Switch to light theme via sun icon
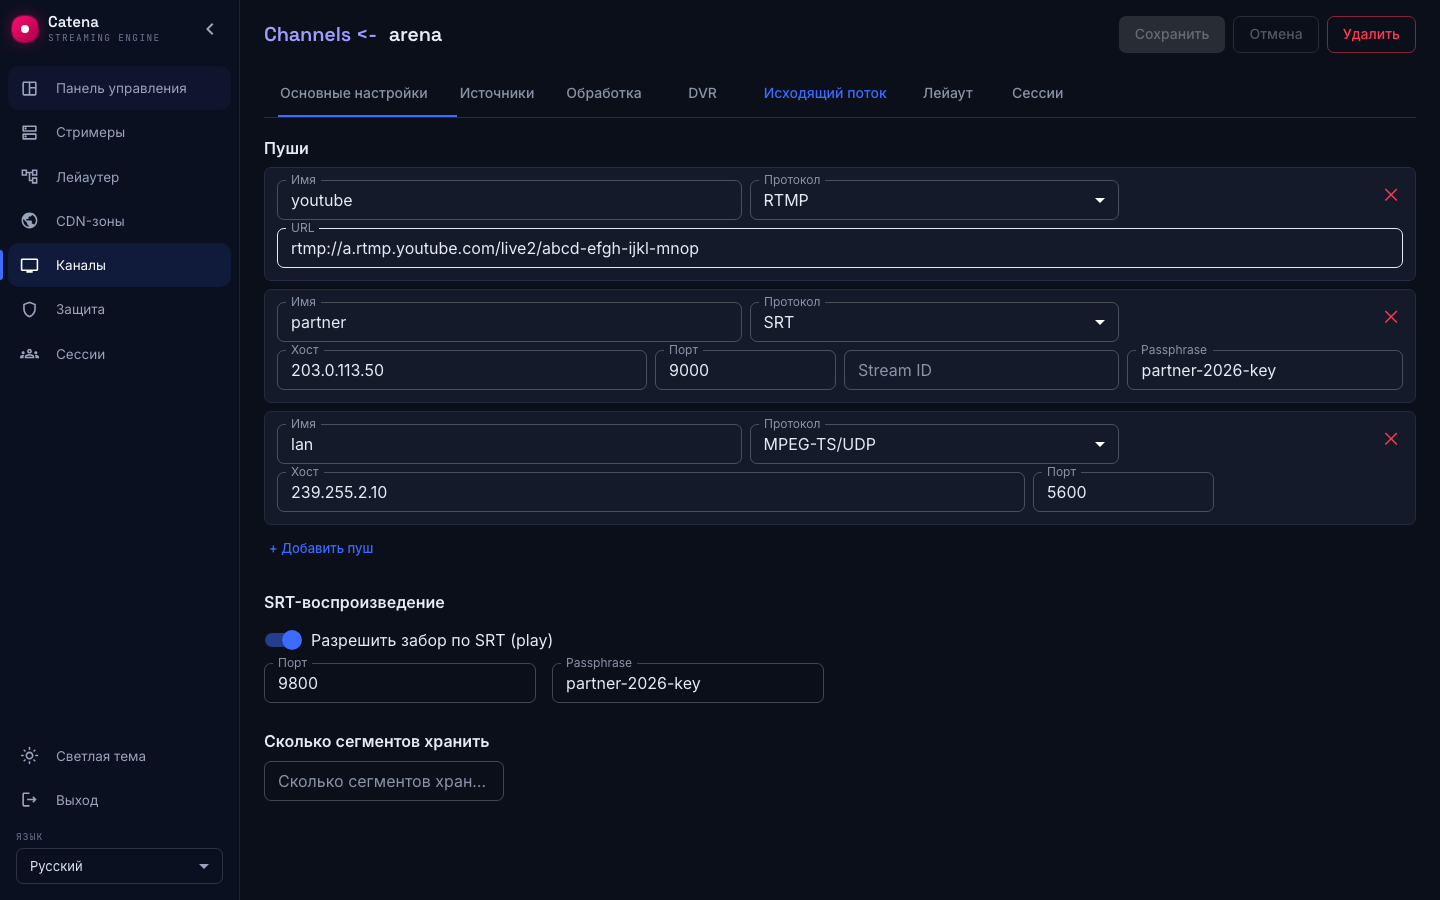 tap(30, 756)
